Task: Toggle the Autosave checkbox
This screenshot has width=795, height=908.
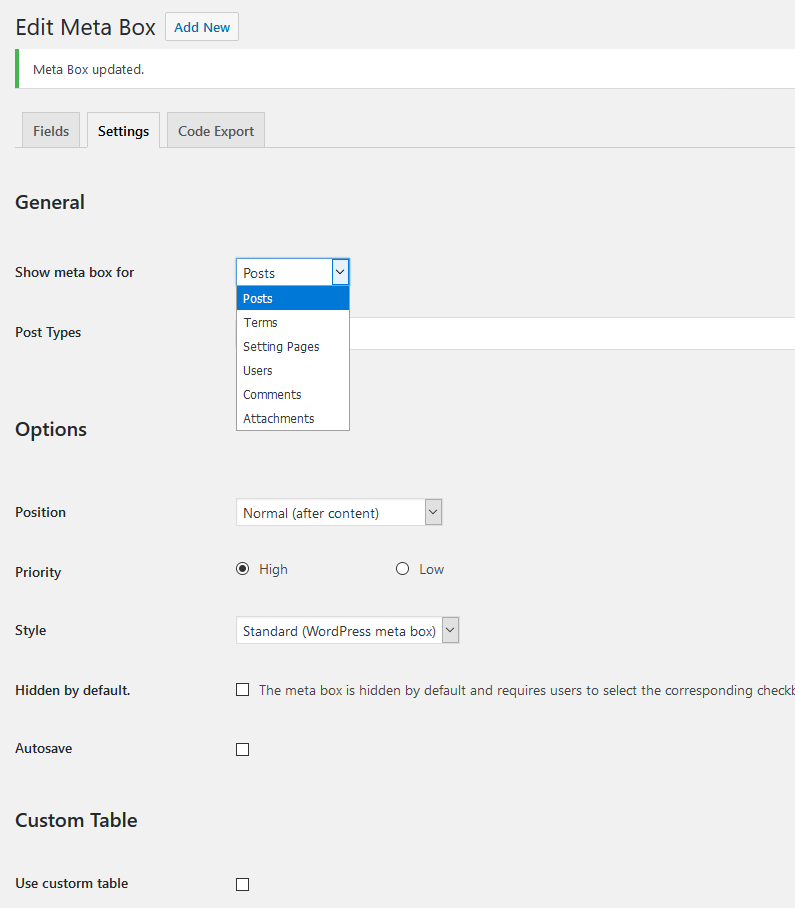Action: [242, 749]
